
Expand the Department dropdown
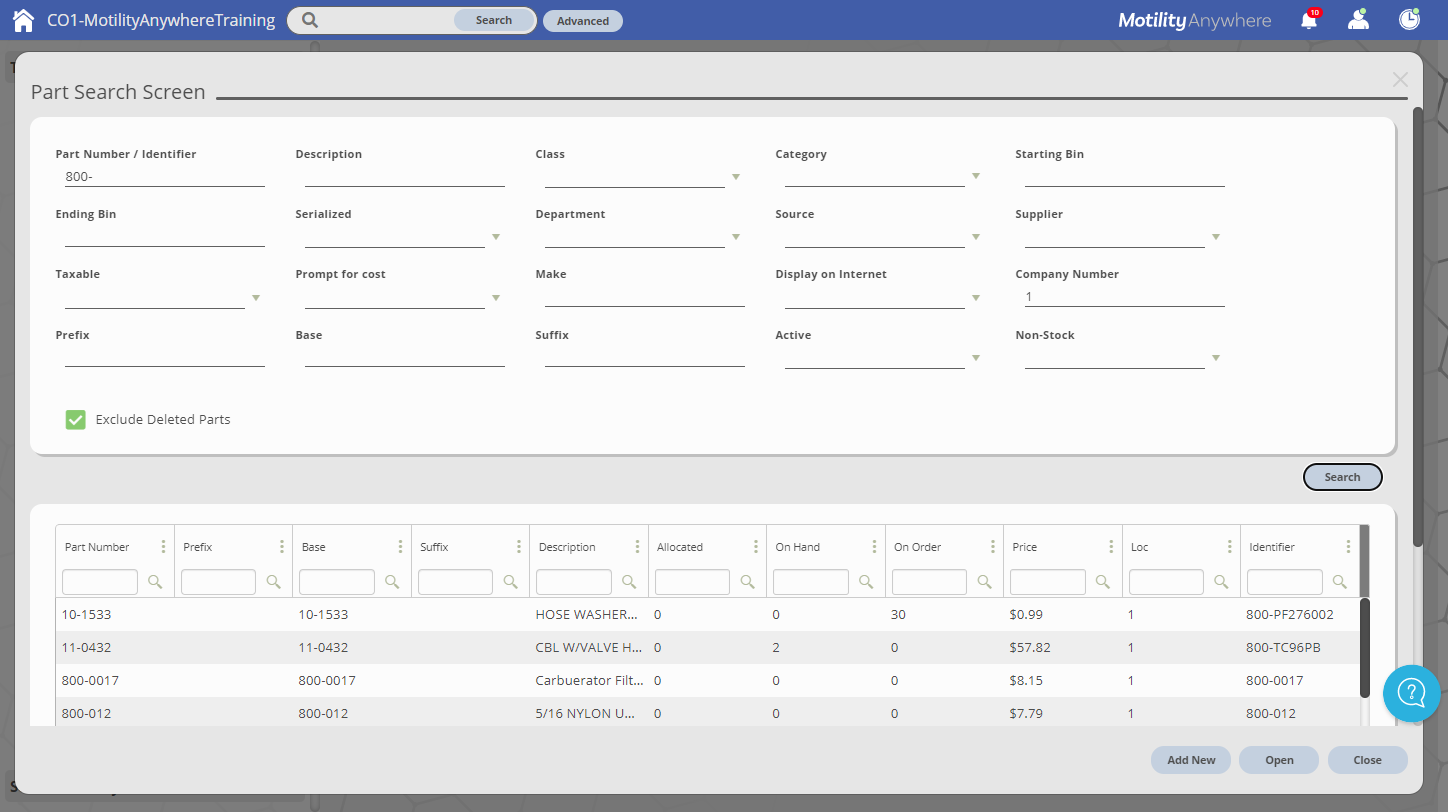(x=735, y=237)
